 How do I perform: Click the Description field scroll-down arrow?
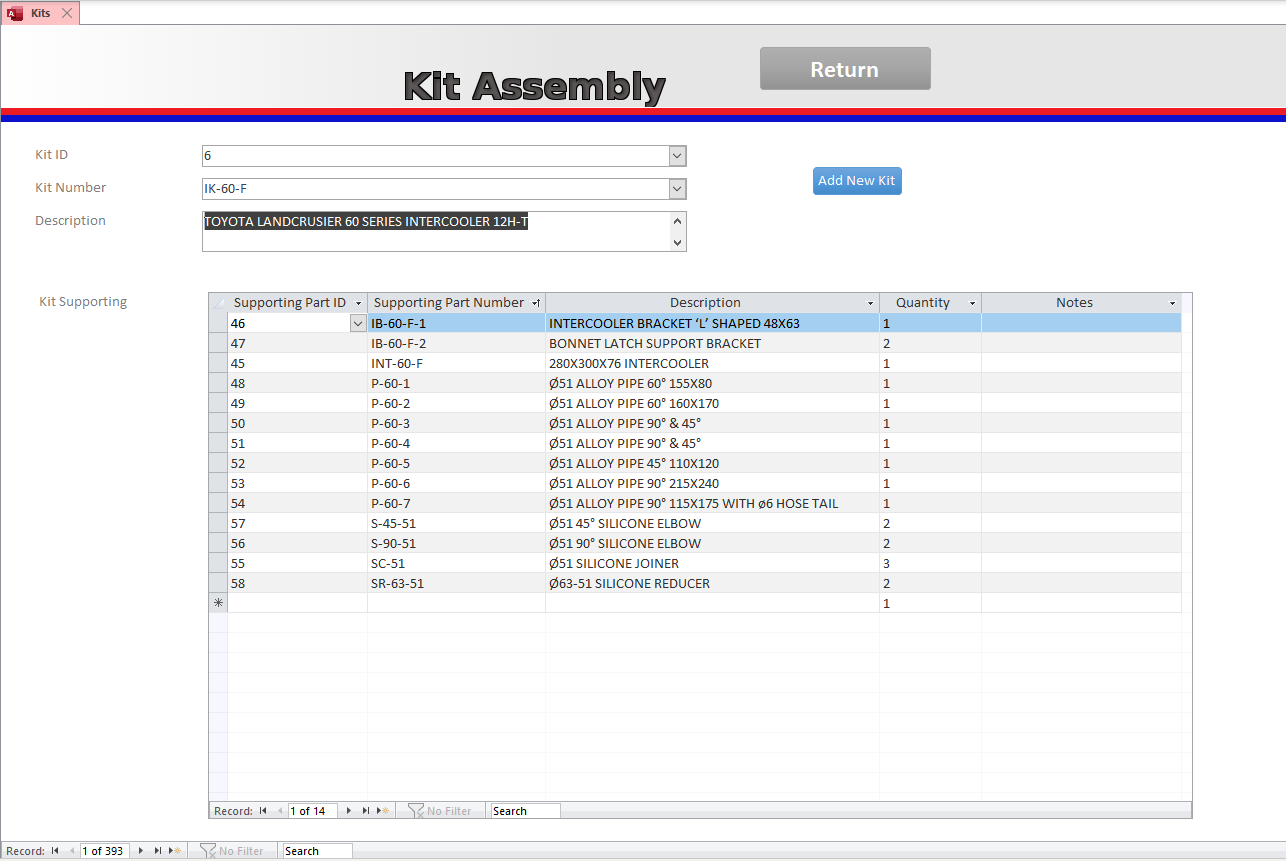[678, 242]
